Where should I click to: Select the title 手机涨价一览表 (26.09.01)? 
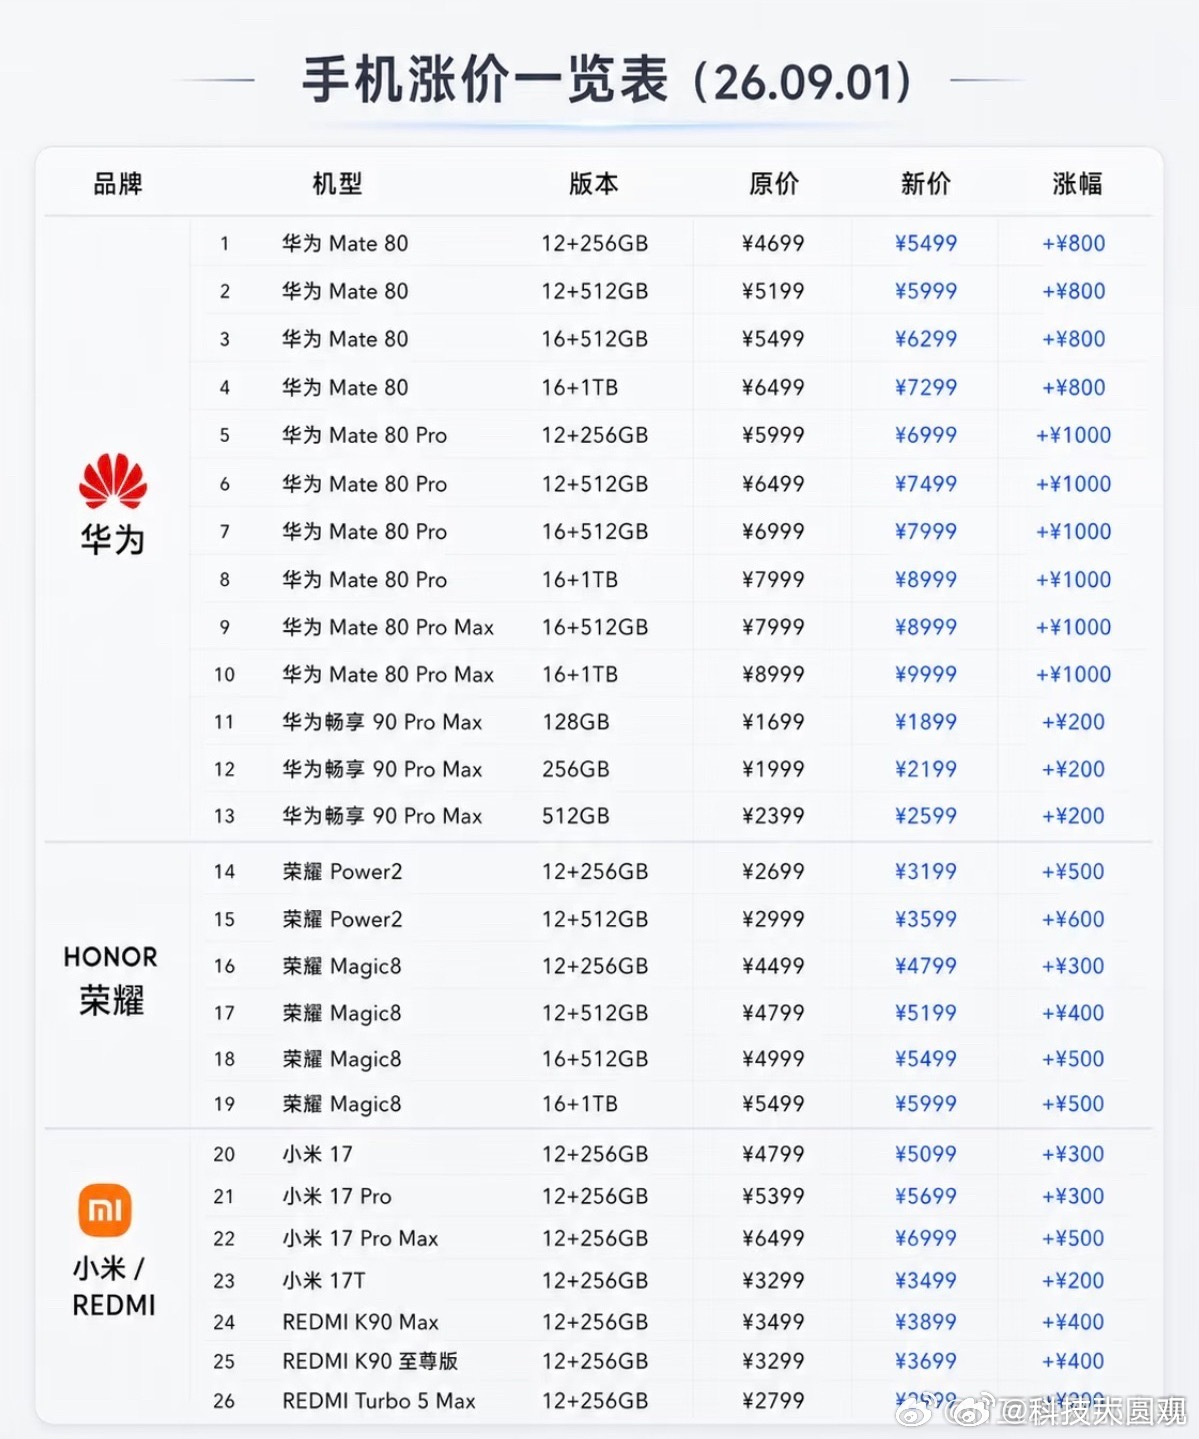607,81
